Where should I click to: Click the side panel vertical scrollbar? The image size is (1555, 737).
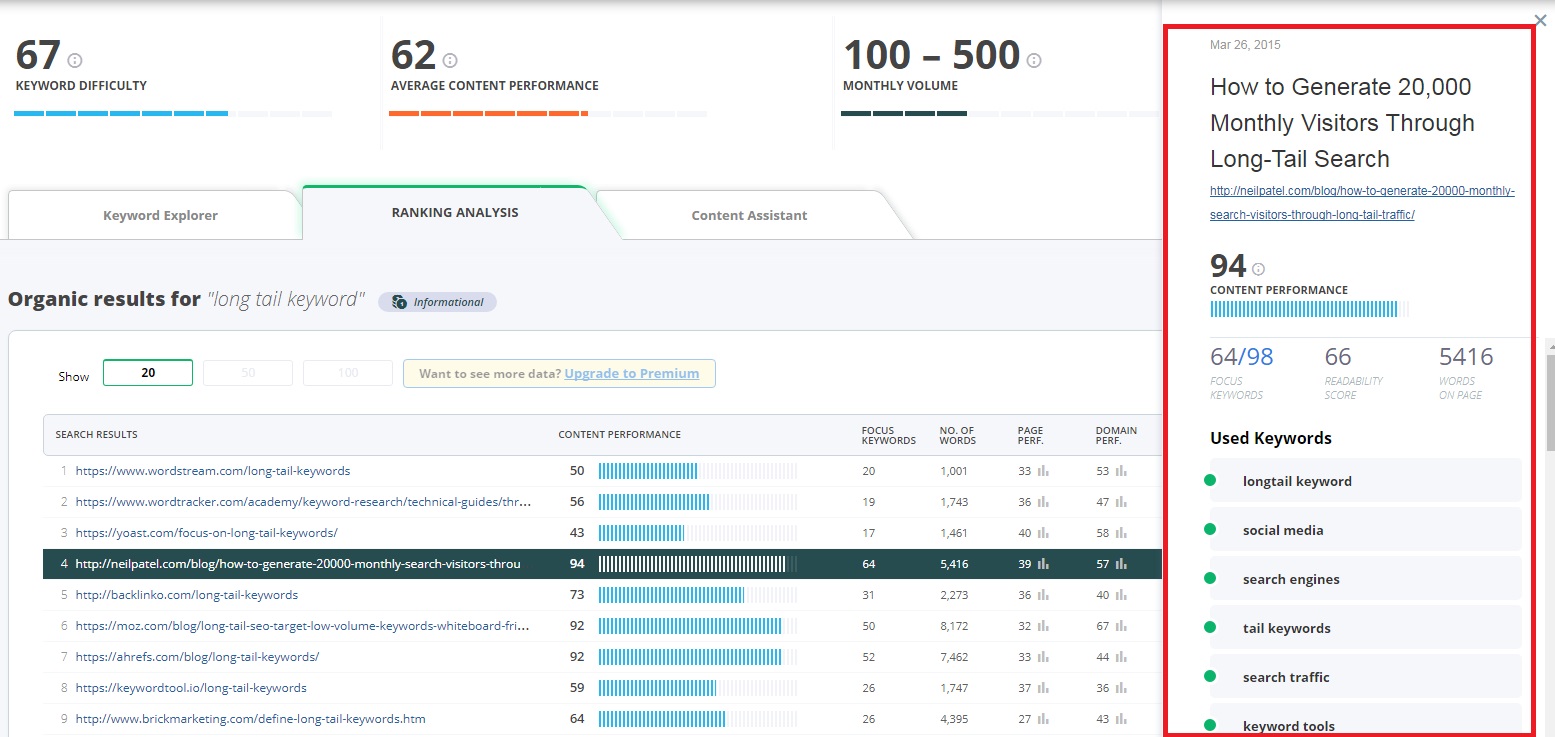point(1550,400)
